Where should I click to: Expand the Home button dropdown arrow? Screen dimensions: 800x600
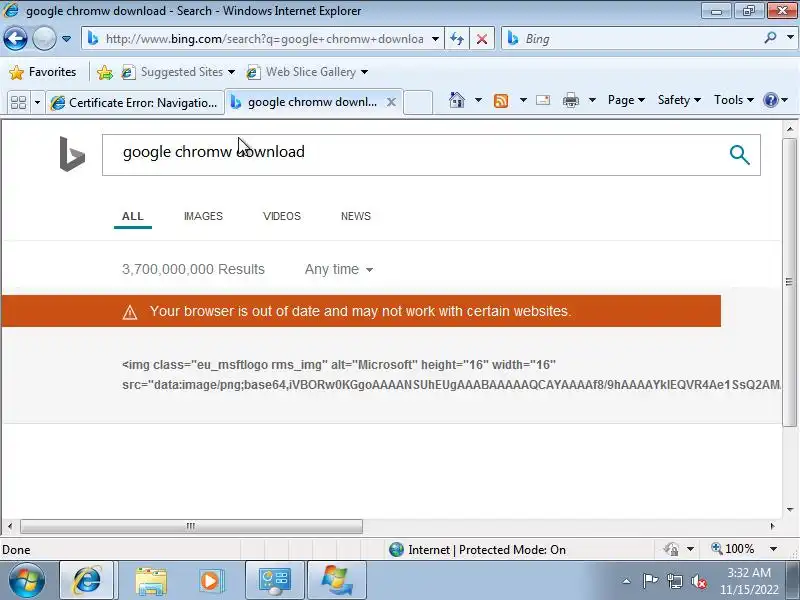pyautogui.click(x=478, y=100)
